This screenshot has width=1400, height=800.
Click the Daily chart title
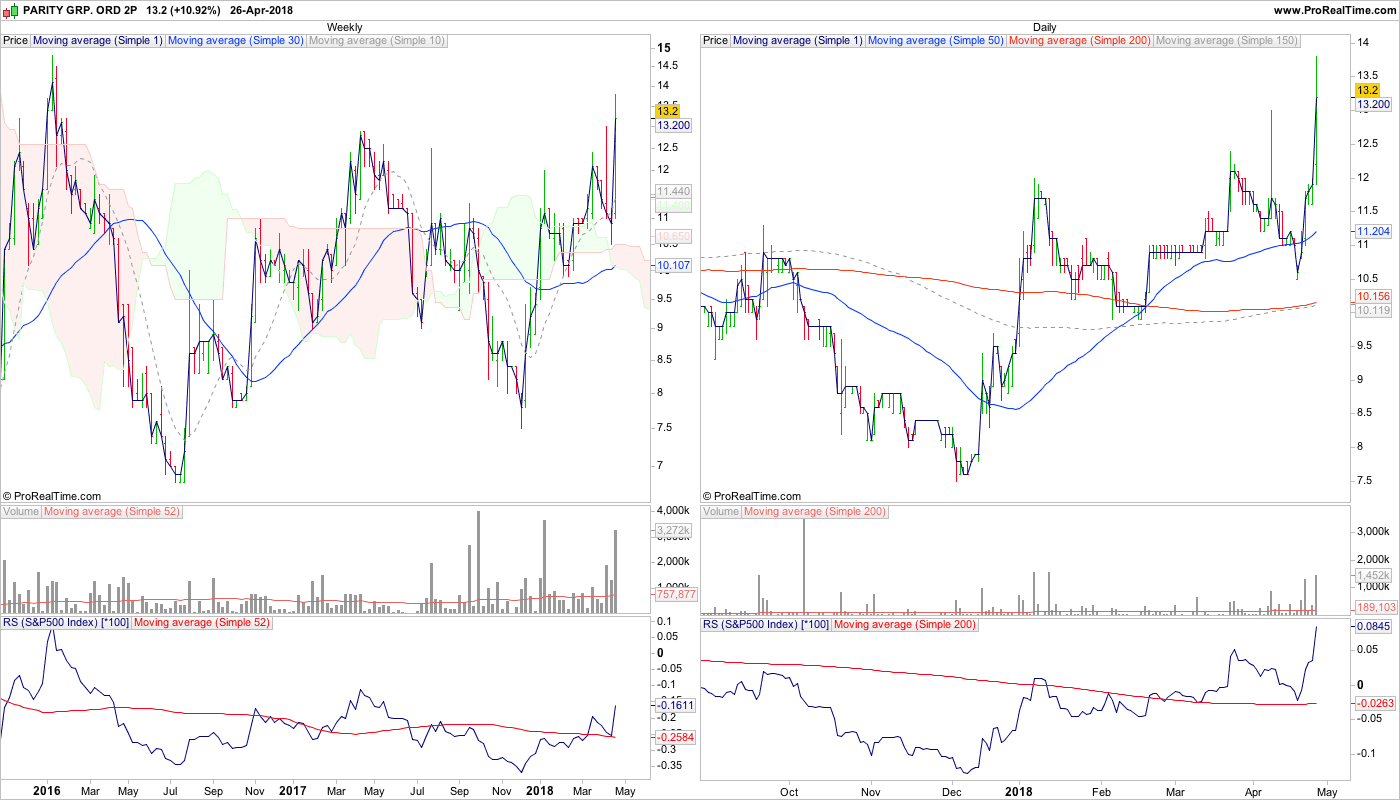[x=1044, y=27]
